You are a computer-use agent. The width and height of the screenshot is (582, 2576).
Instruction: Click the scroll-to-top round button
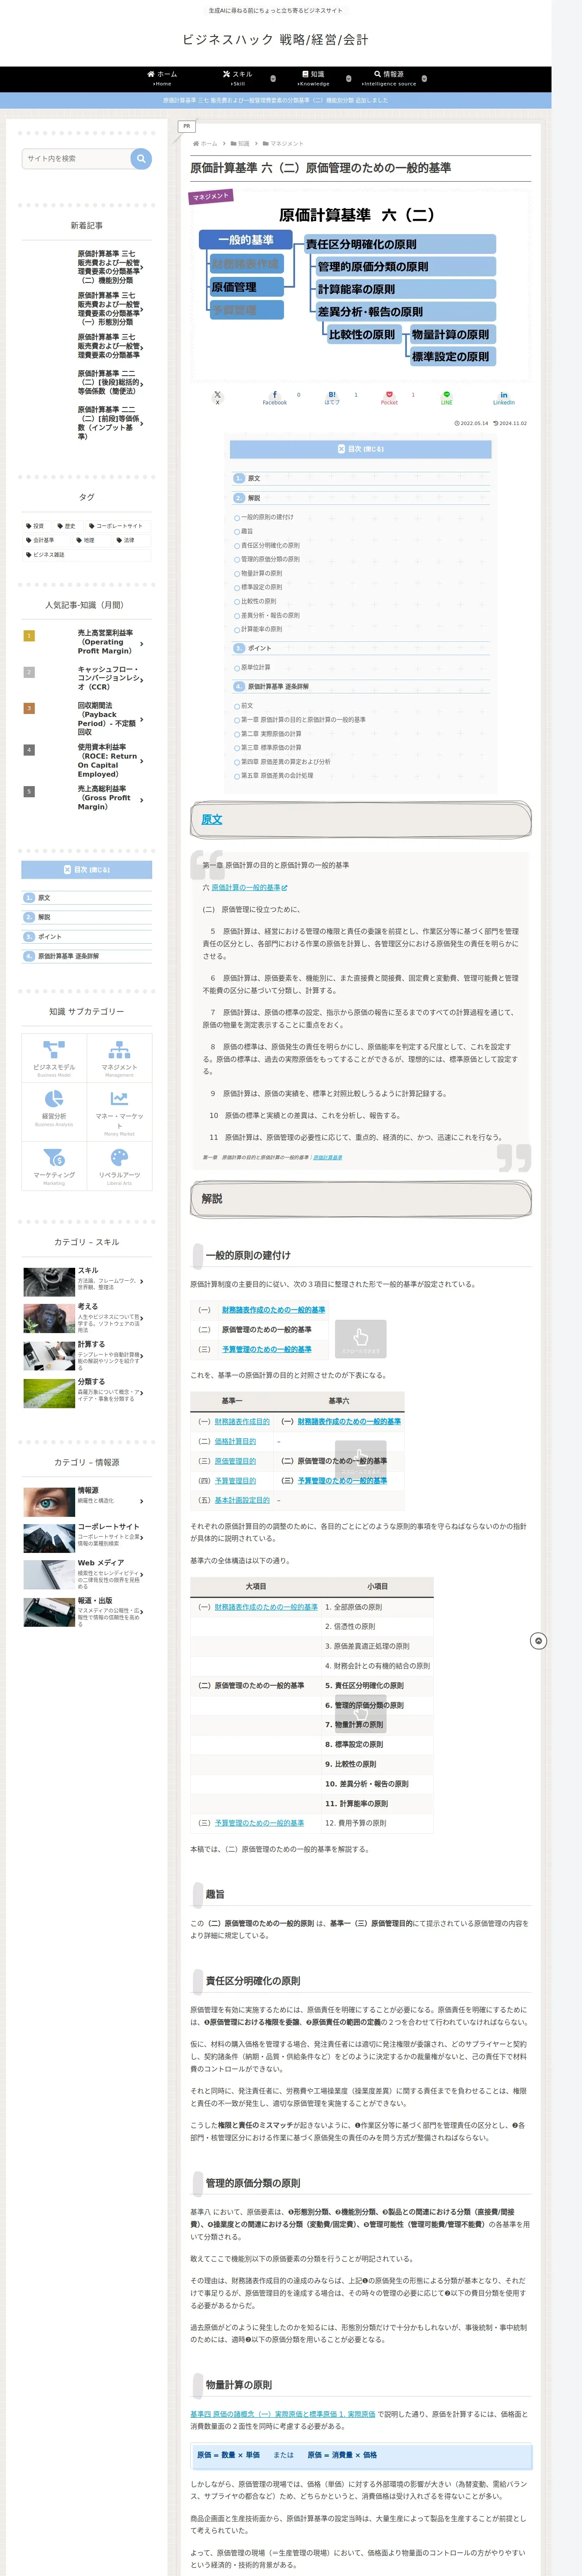coord(538,1641)
